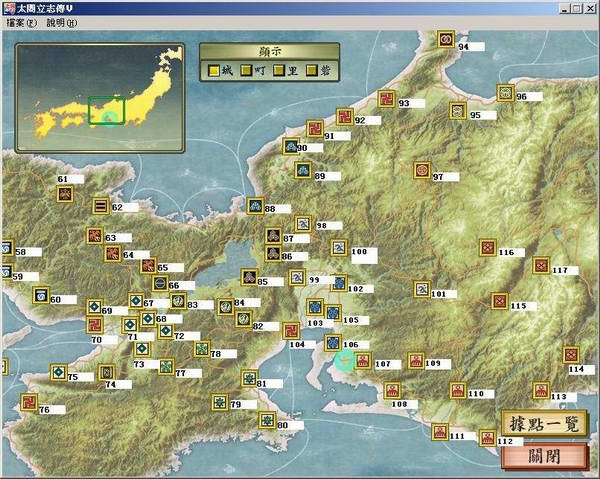The height and width of the screenshot is (479, 600).
Task: Click the red icon labeled 116
Action: tap(487, 246)
